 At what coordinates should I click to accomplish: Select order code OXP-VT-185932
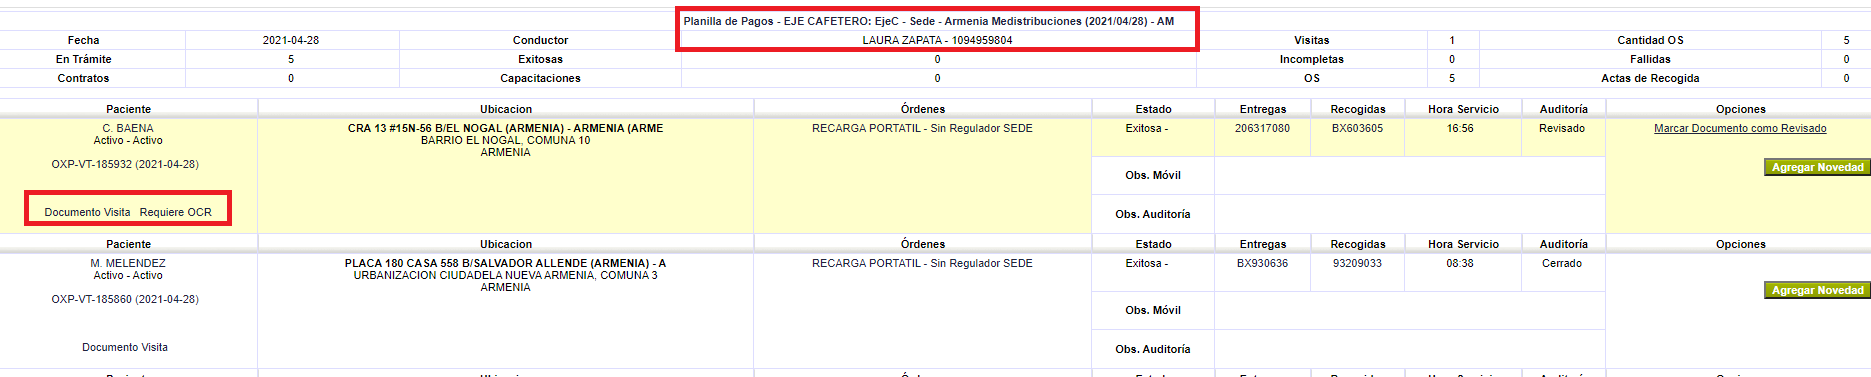tap(125, 164)
